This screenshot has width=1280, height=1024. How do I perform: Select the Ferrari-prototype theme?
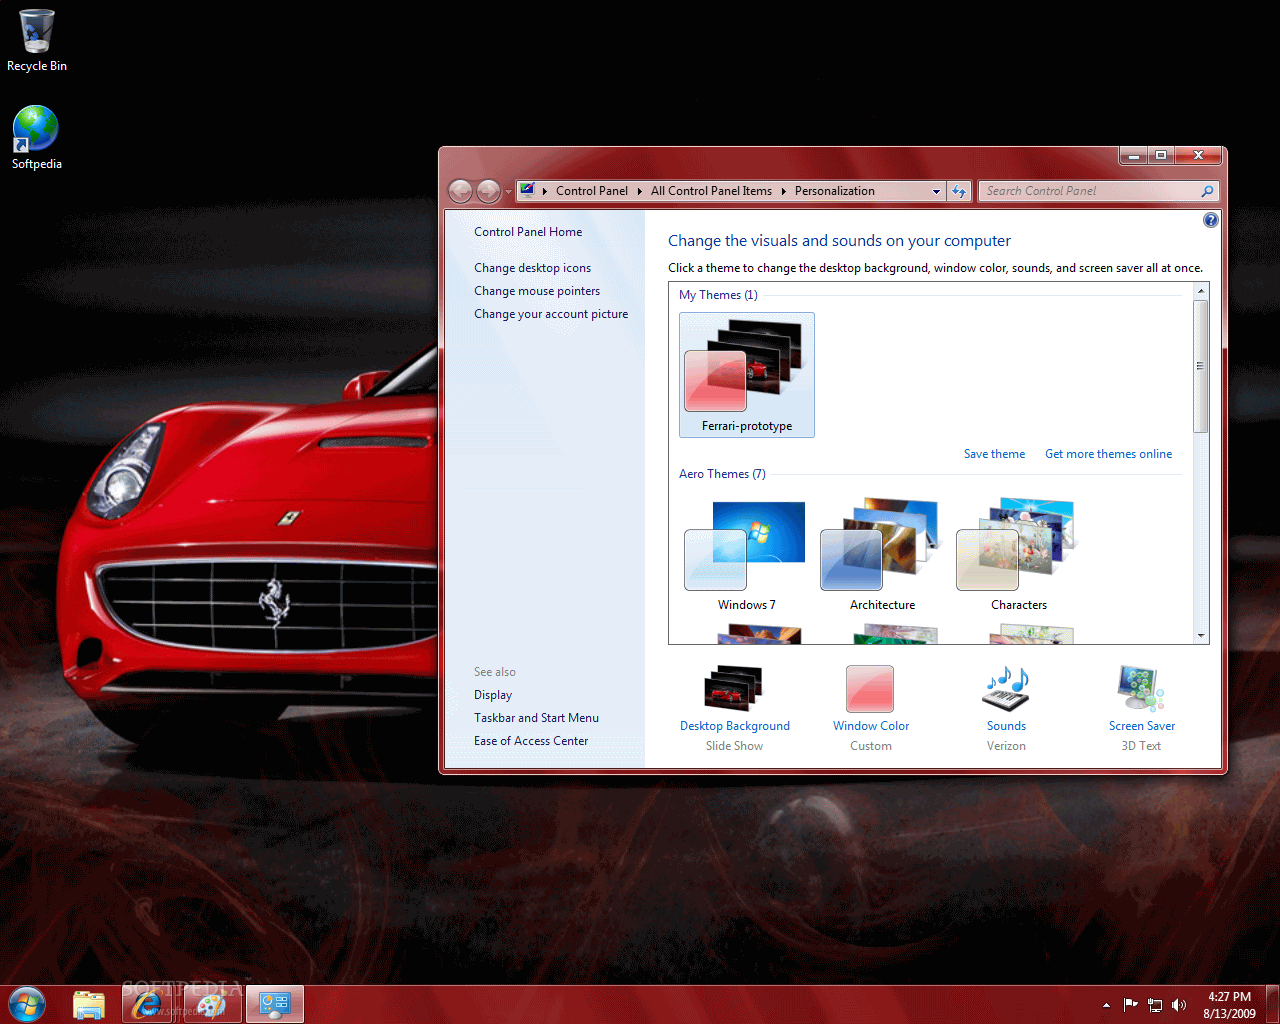(747, 375)
